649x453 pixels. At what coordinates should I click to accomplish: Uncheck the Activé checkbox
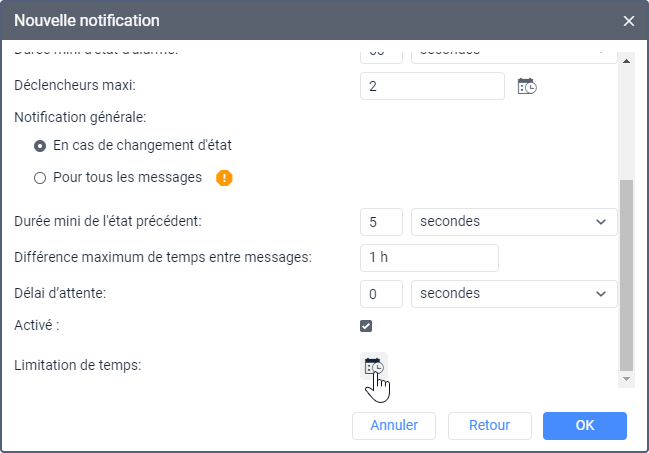click(366, 326)
